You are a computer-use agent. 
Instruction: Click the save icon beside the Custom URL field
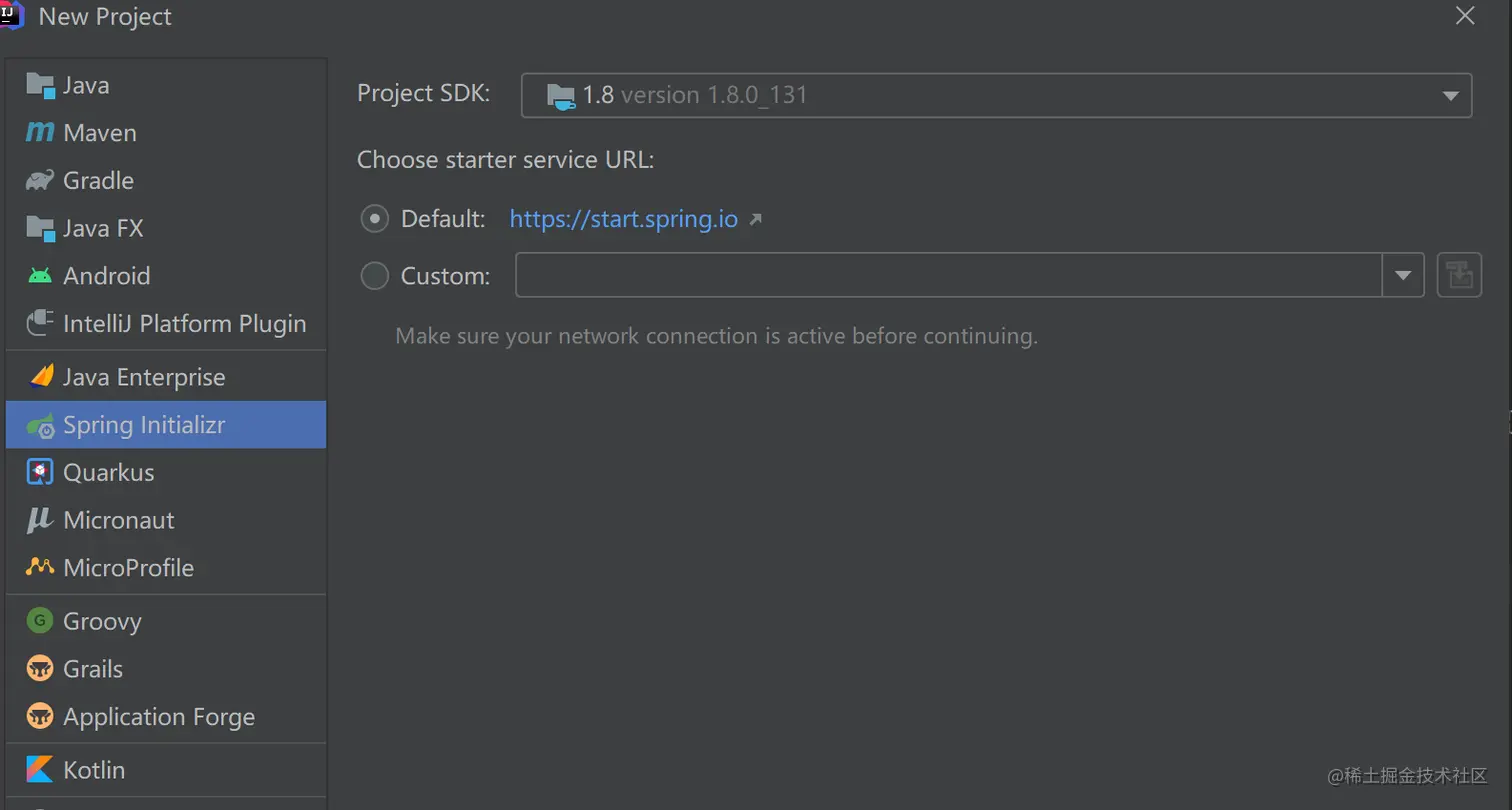[x=1459, y=275]
